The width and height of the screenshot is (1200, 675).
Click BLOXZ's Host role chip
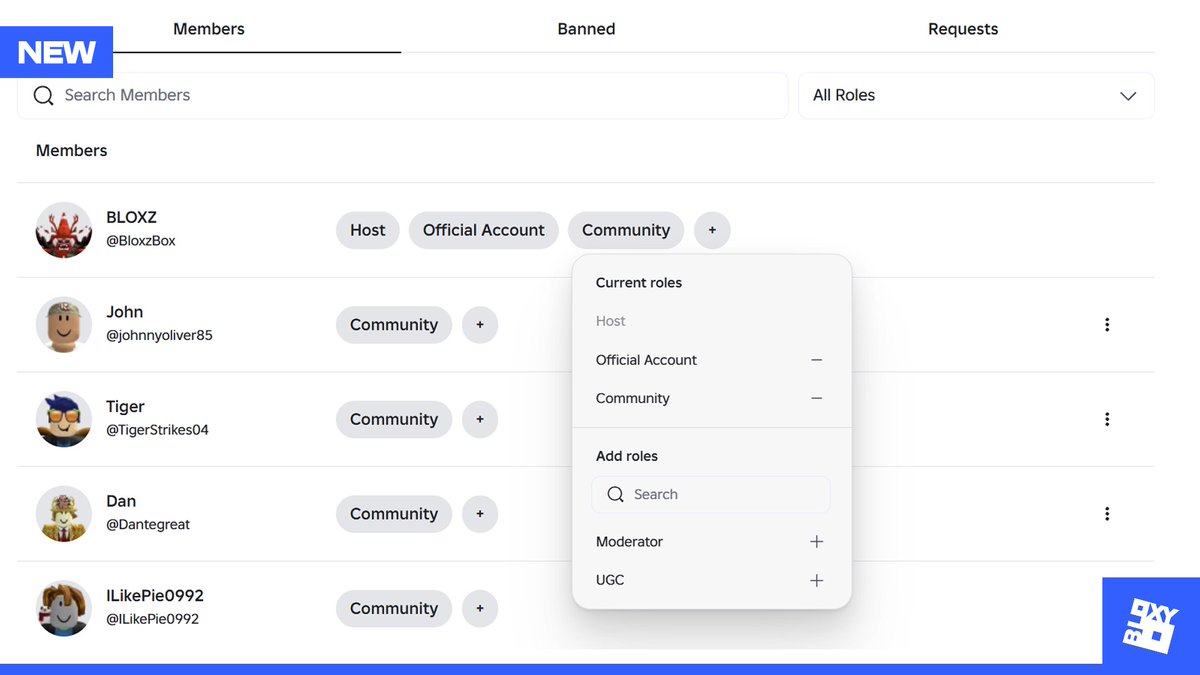368,230
